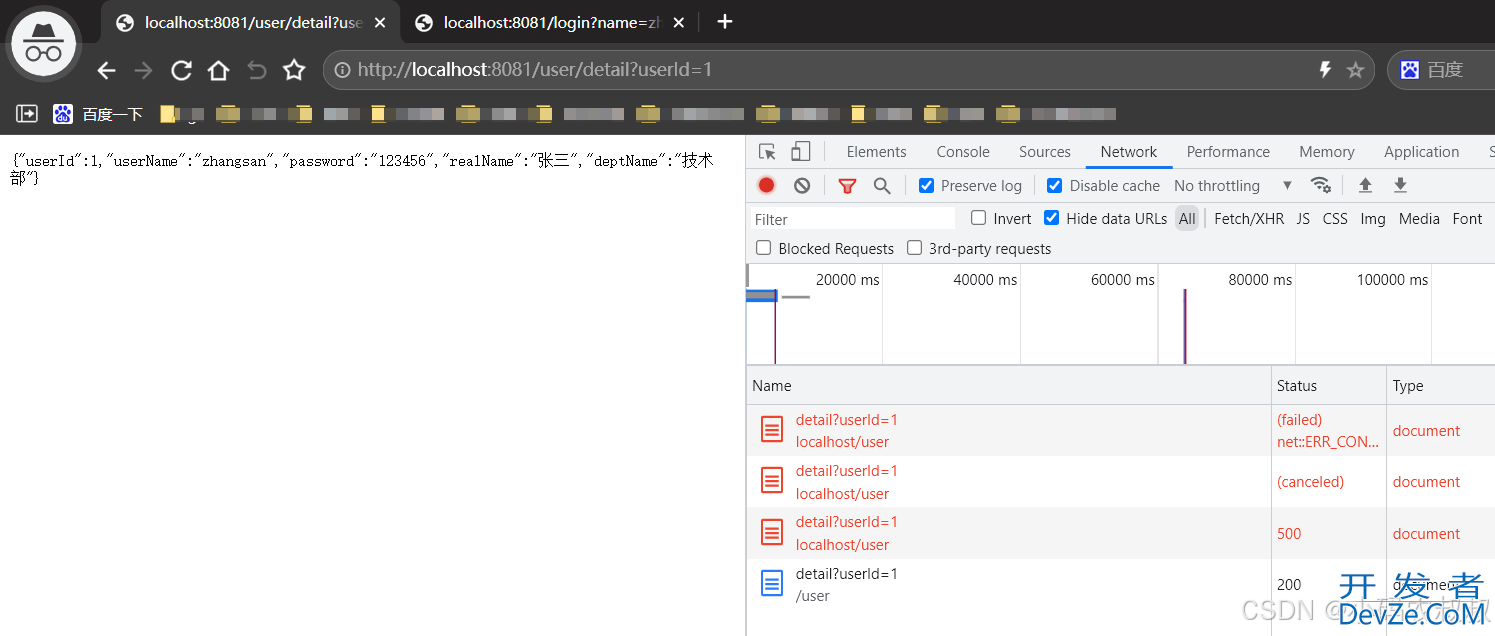This screenshot has height=636, width=1495.
Task: Reload the page with refresh icon
Action: [x=181, y=70]
